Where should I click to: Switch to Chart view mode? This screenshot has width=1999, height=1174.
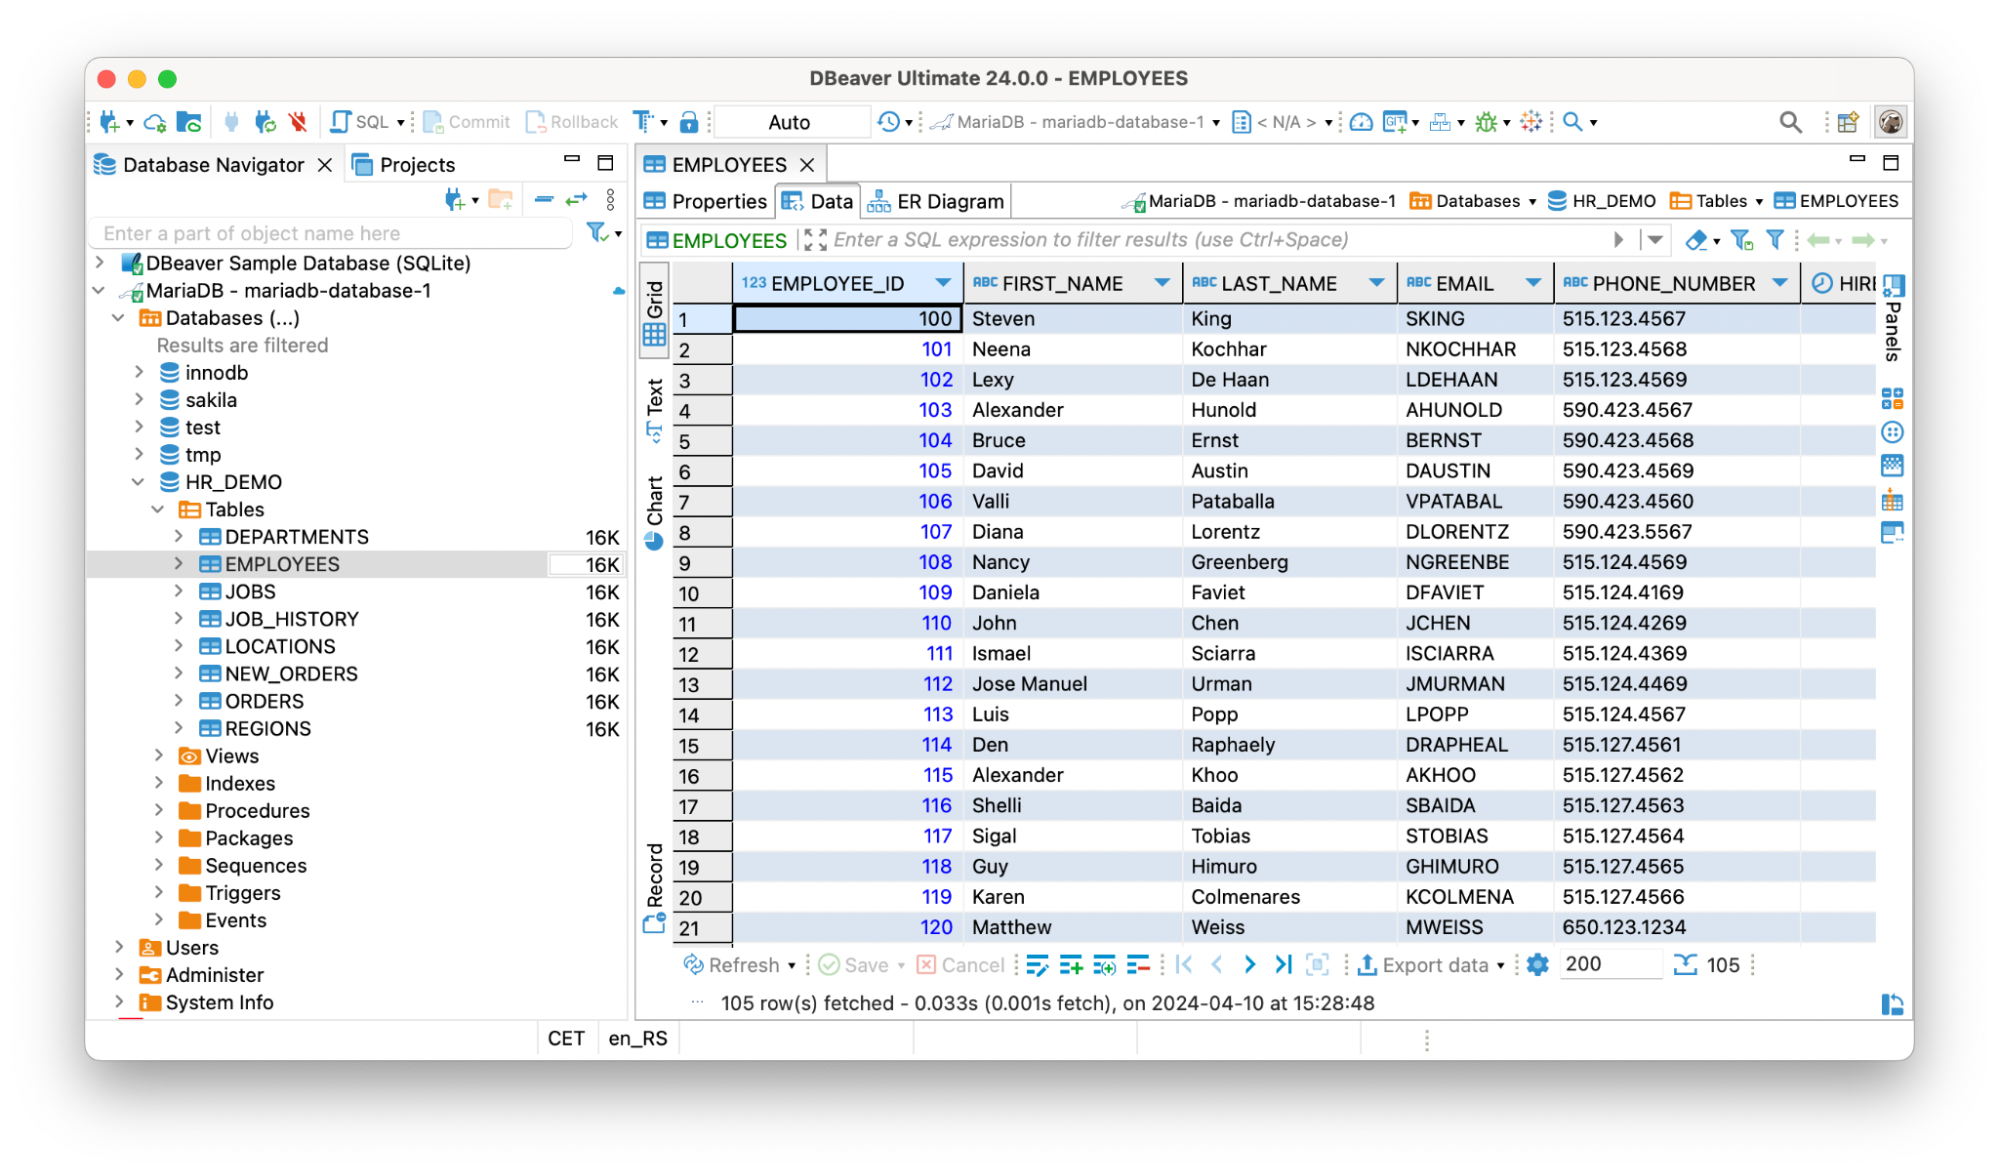click(654, 514)
